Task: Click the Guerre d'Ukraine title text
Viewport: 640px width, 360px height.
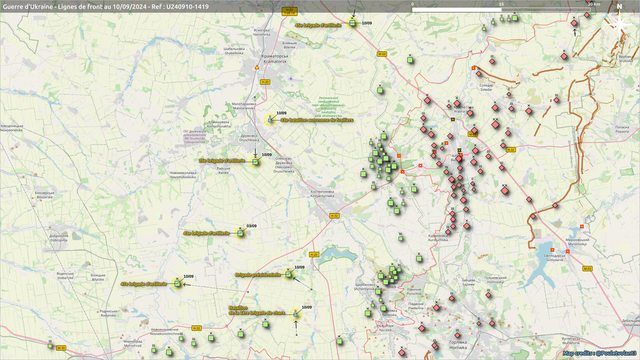Action: pyautogui.click(x=105, y=7)
